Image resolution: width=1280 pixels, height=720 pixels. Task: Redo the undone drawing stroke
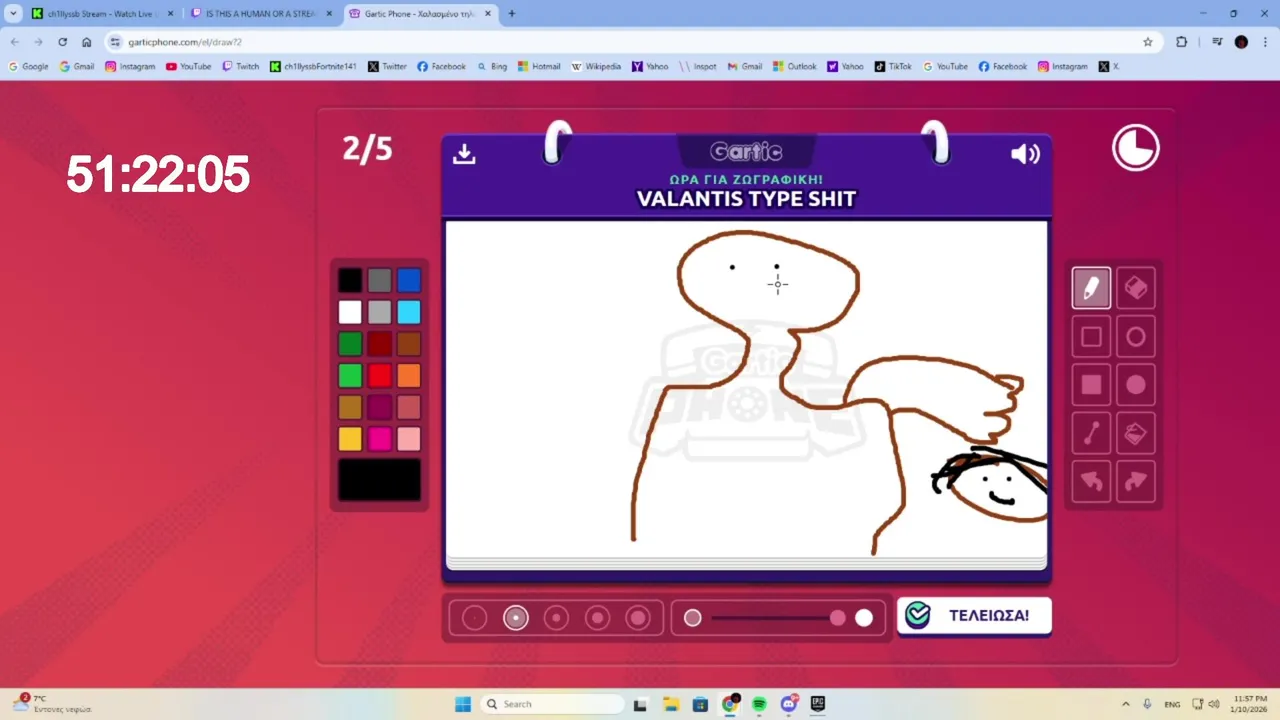coord(1136,482)
